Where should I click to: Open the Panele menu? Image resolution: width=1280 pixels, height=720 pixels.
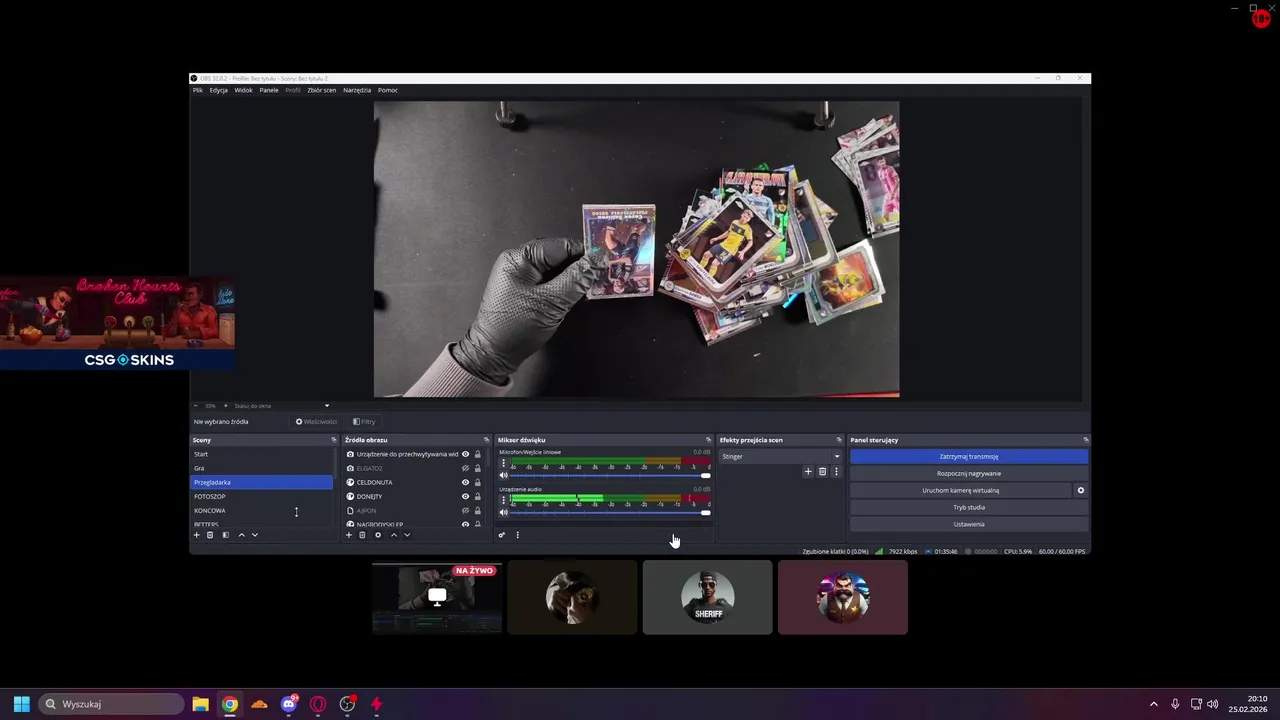pos(269,90)
